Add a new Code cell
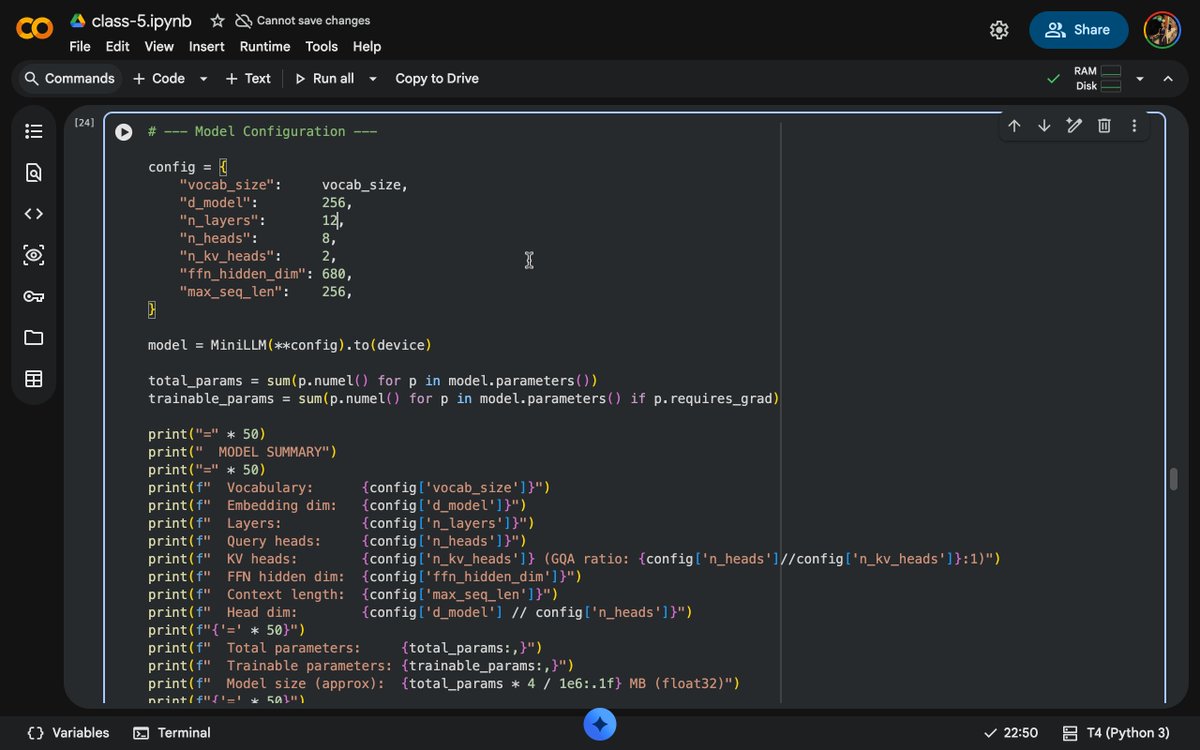1200x750 pixels. tap(159, 78)
